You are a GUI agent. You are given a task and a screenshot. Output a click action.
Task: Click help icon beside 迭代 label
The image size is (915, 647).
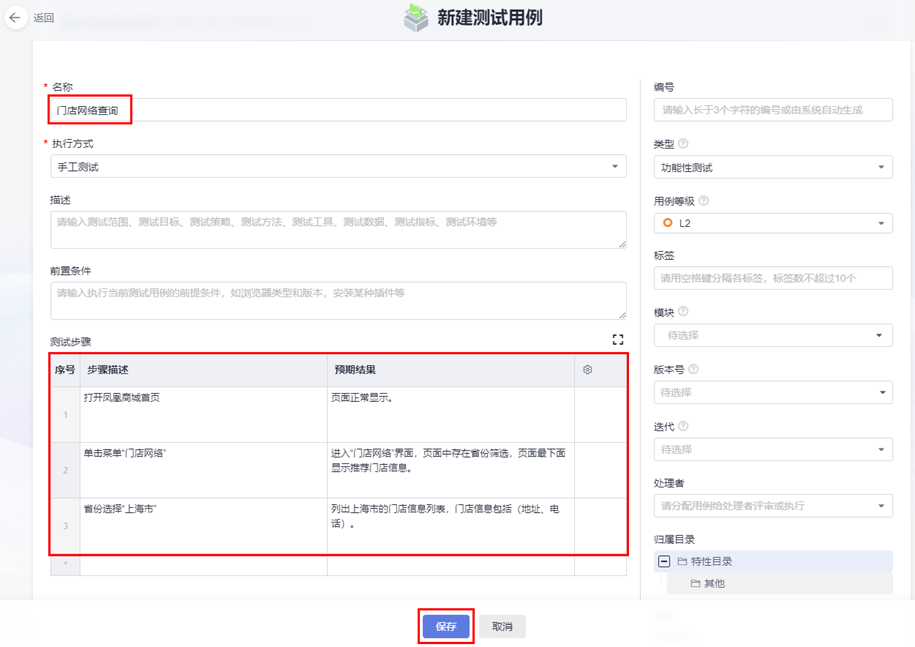683,426
